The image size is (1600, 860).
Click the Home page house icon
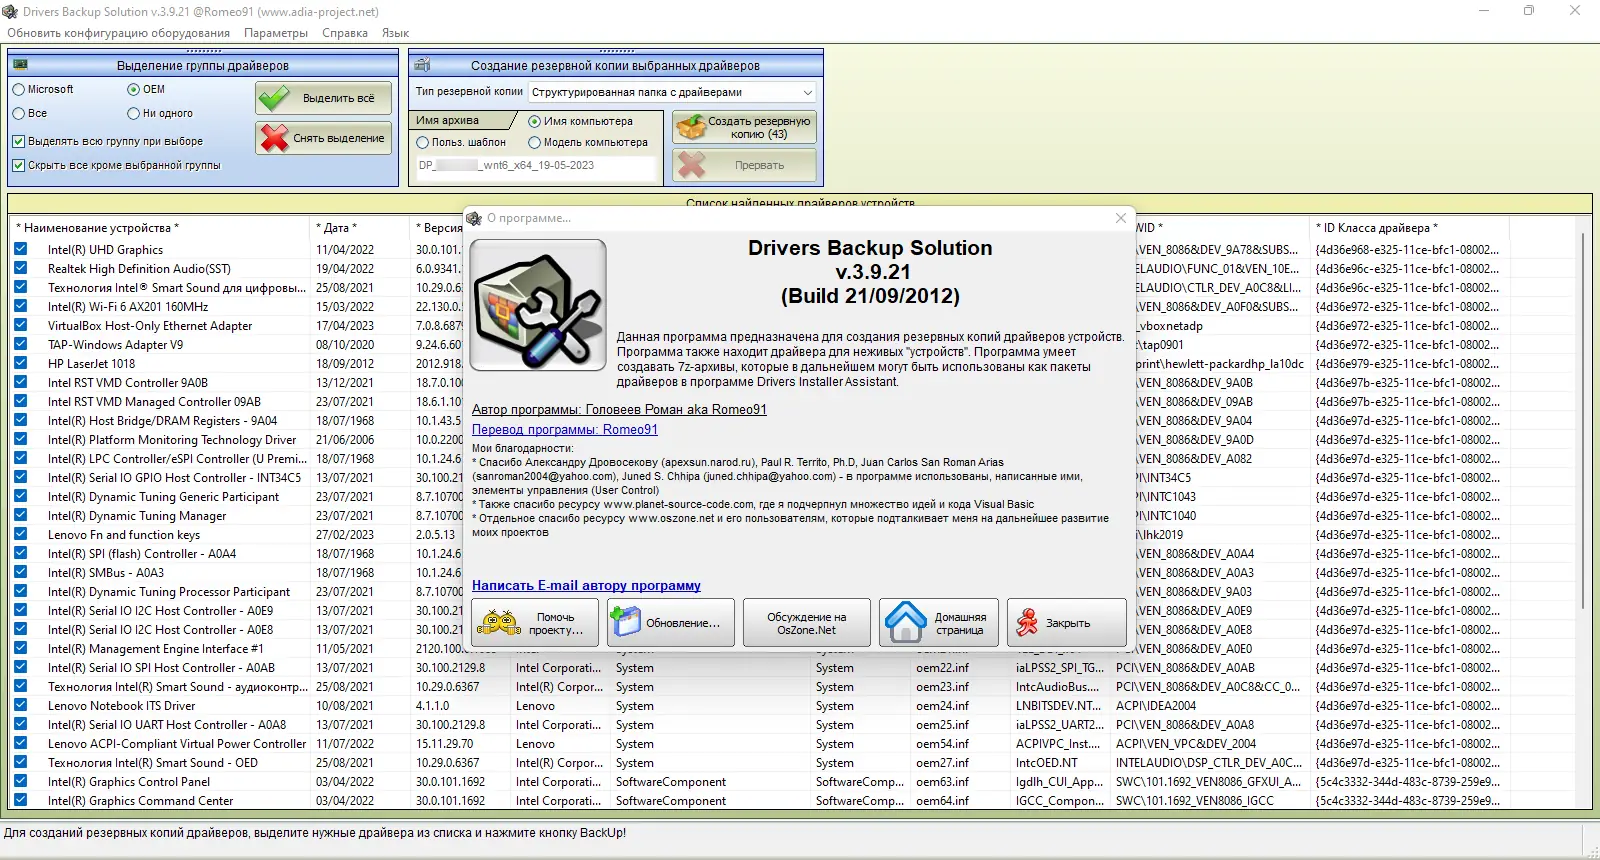pyautogui.click(x=906, y=622)
